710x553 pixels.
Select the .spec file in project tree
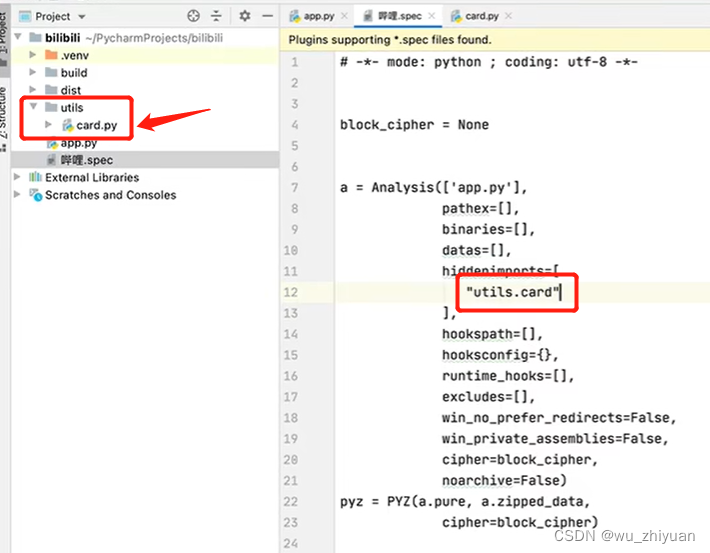(x=87, y=160)
